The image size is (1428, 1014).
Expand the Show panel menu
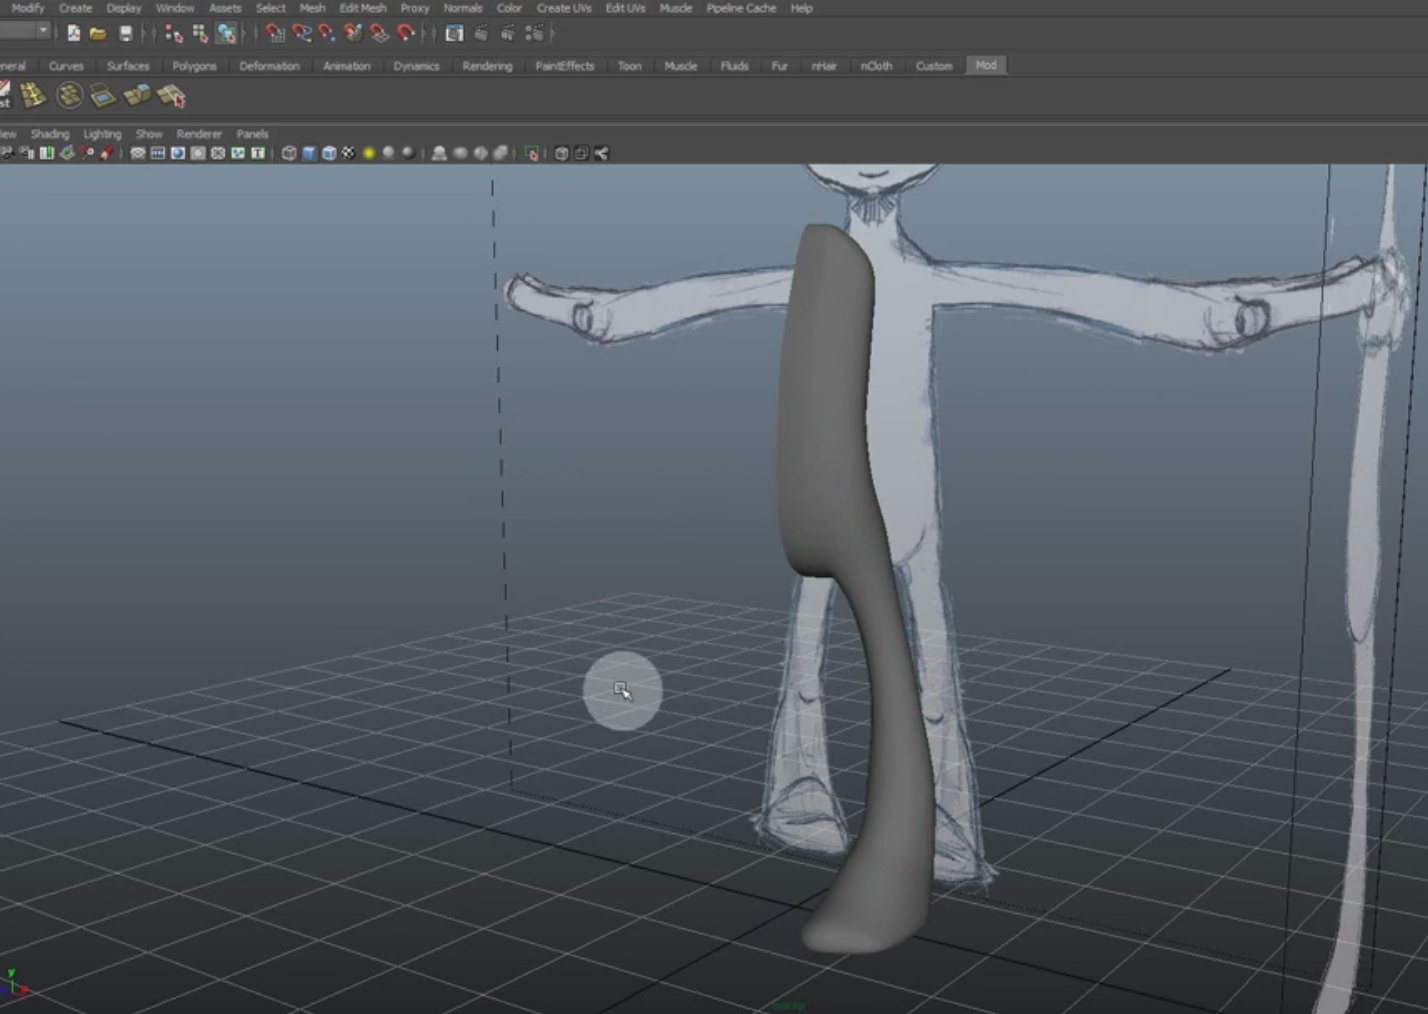149,134
